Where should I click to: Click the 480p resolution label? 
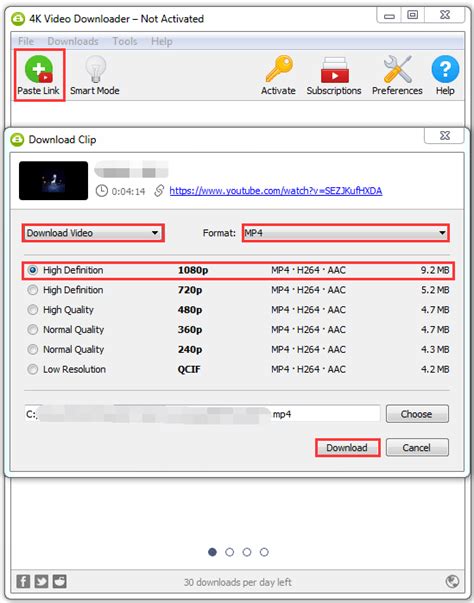[x=190, y=310]
